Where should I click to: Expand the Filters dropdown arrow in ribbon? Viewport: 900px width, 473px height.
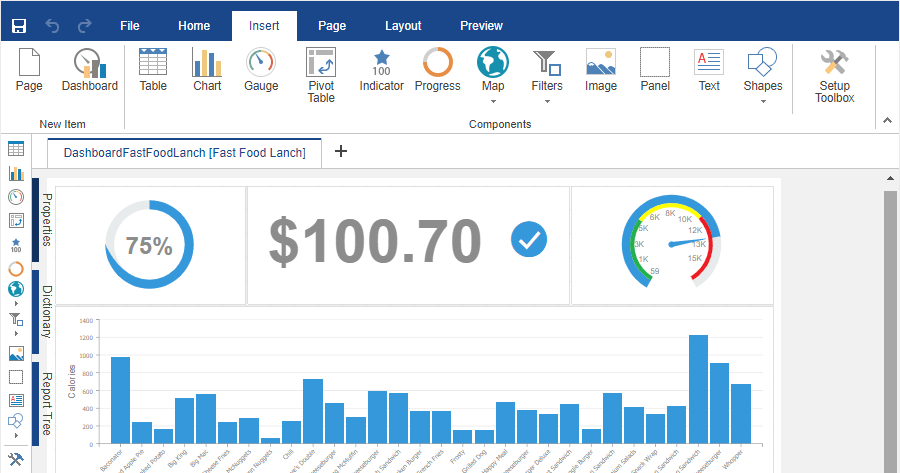click(x=548, y=102)
